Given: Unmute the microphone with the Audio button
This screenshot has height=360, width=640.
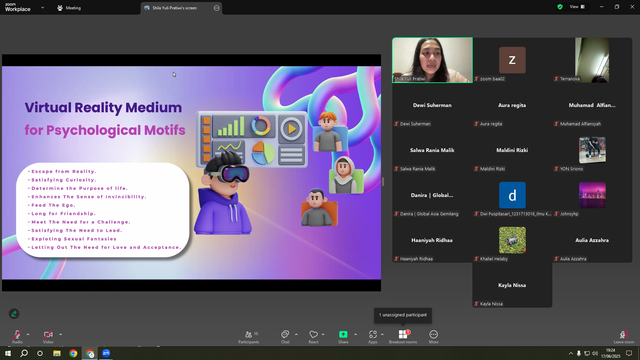Looking at the screenshot, I should pyautogui.click(x=17, y=336).
